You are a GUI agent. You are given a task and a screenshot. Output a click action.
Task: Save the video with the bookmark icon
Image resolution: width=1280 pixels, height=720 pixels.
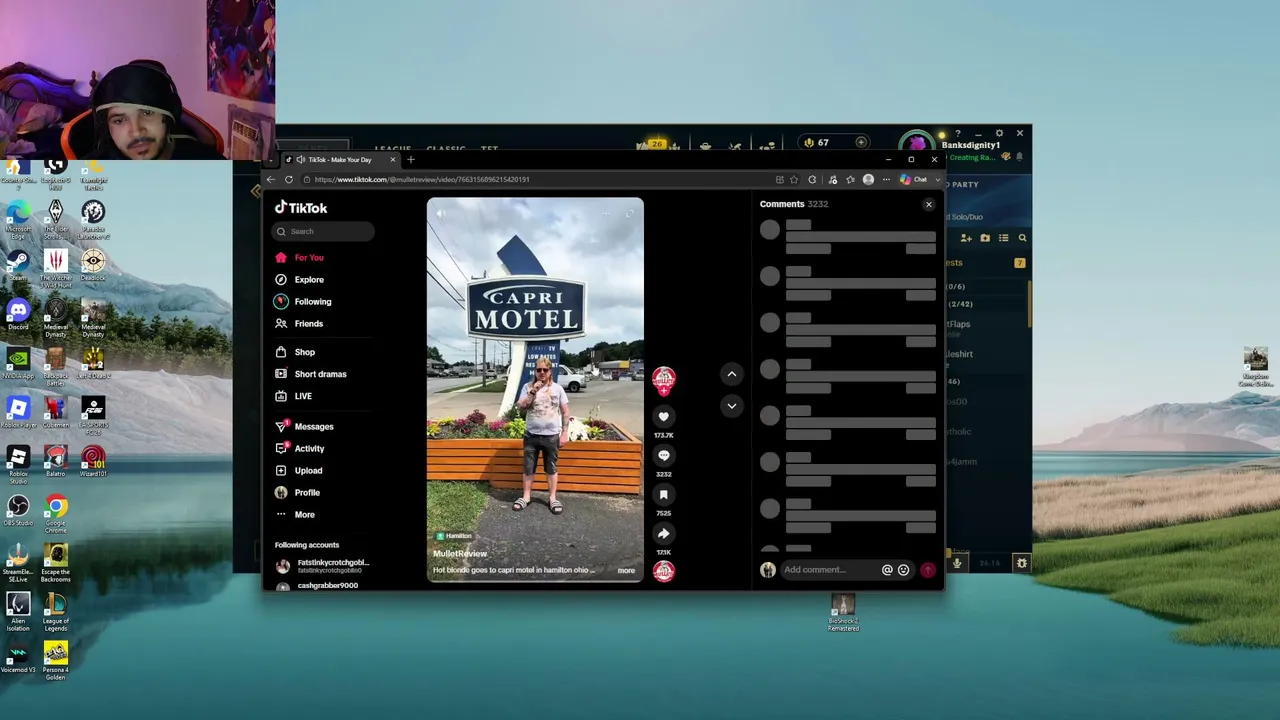663,495
